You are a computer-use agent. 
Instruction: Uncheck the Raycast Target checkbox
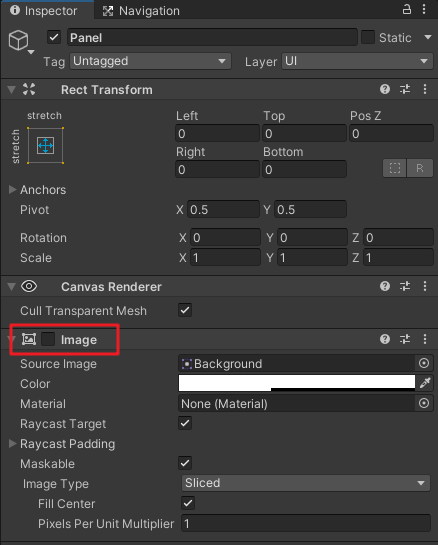185,423
